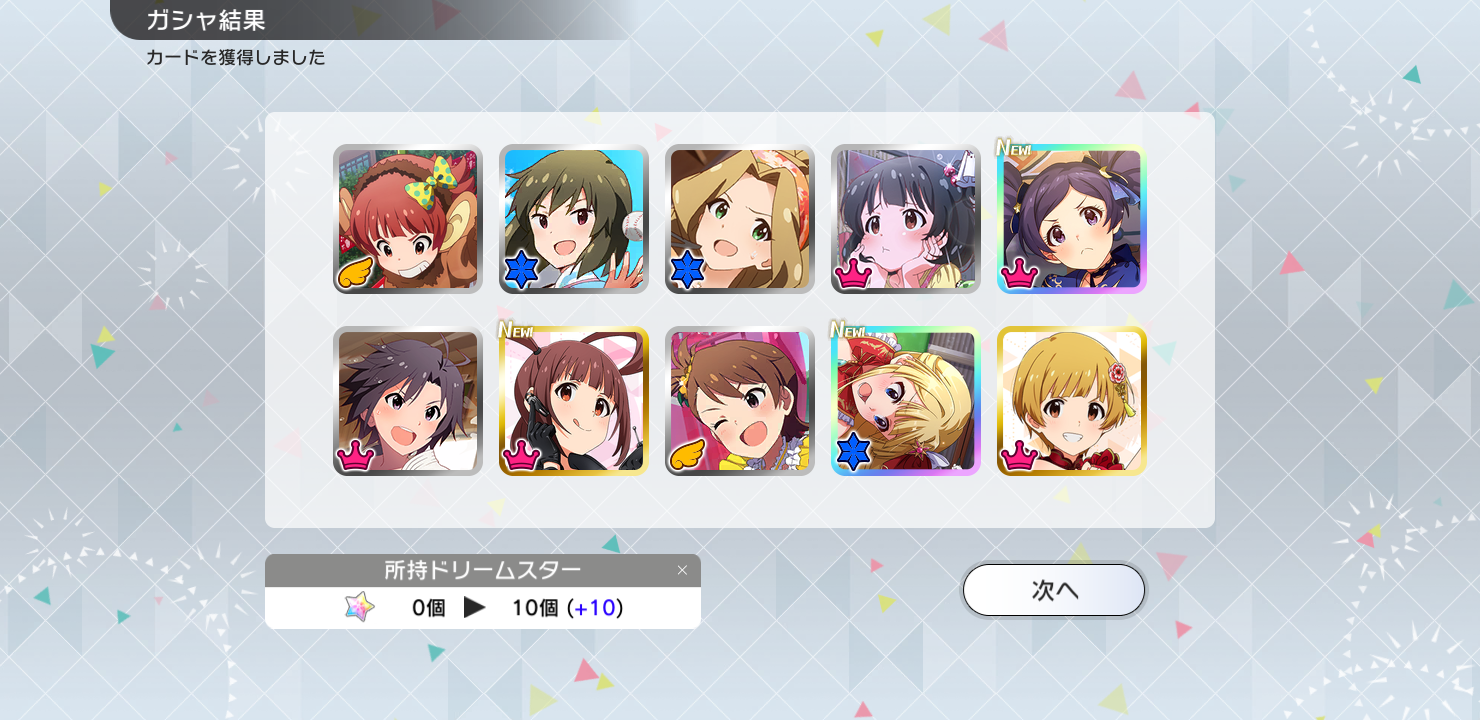1480x720 pixels.
Task: Click the blue star on rainbow blonde card
Action: pos(853,453)
